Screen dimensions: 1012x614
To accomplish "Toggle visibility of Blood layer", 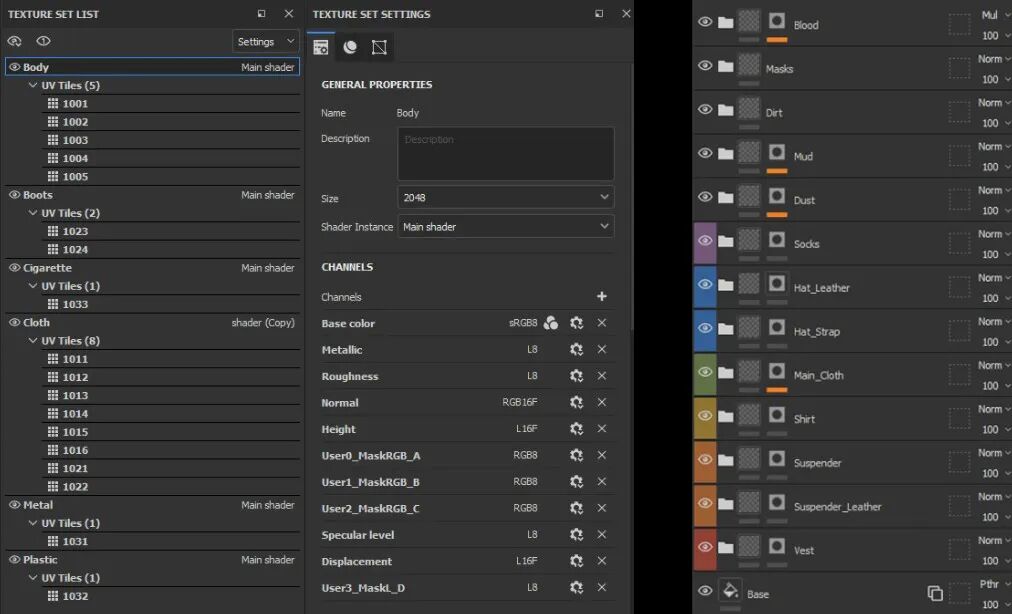I will [x=705, y=22].
